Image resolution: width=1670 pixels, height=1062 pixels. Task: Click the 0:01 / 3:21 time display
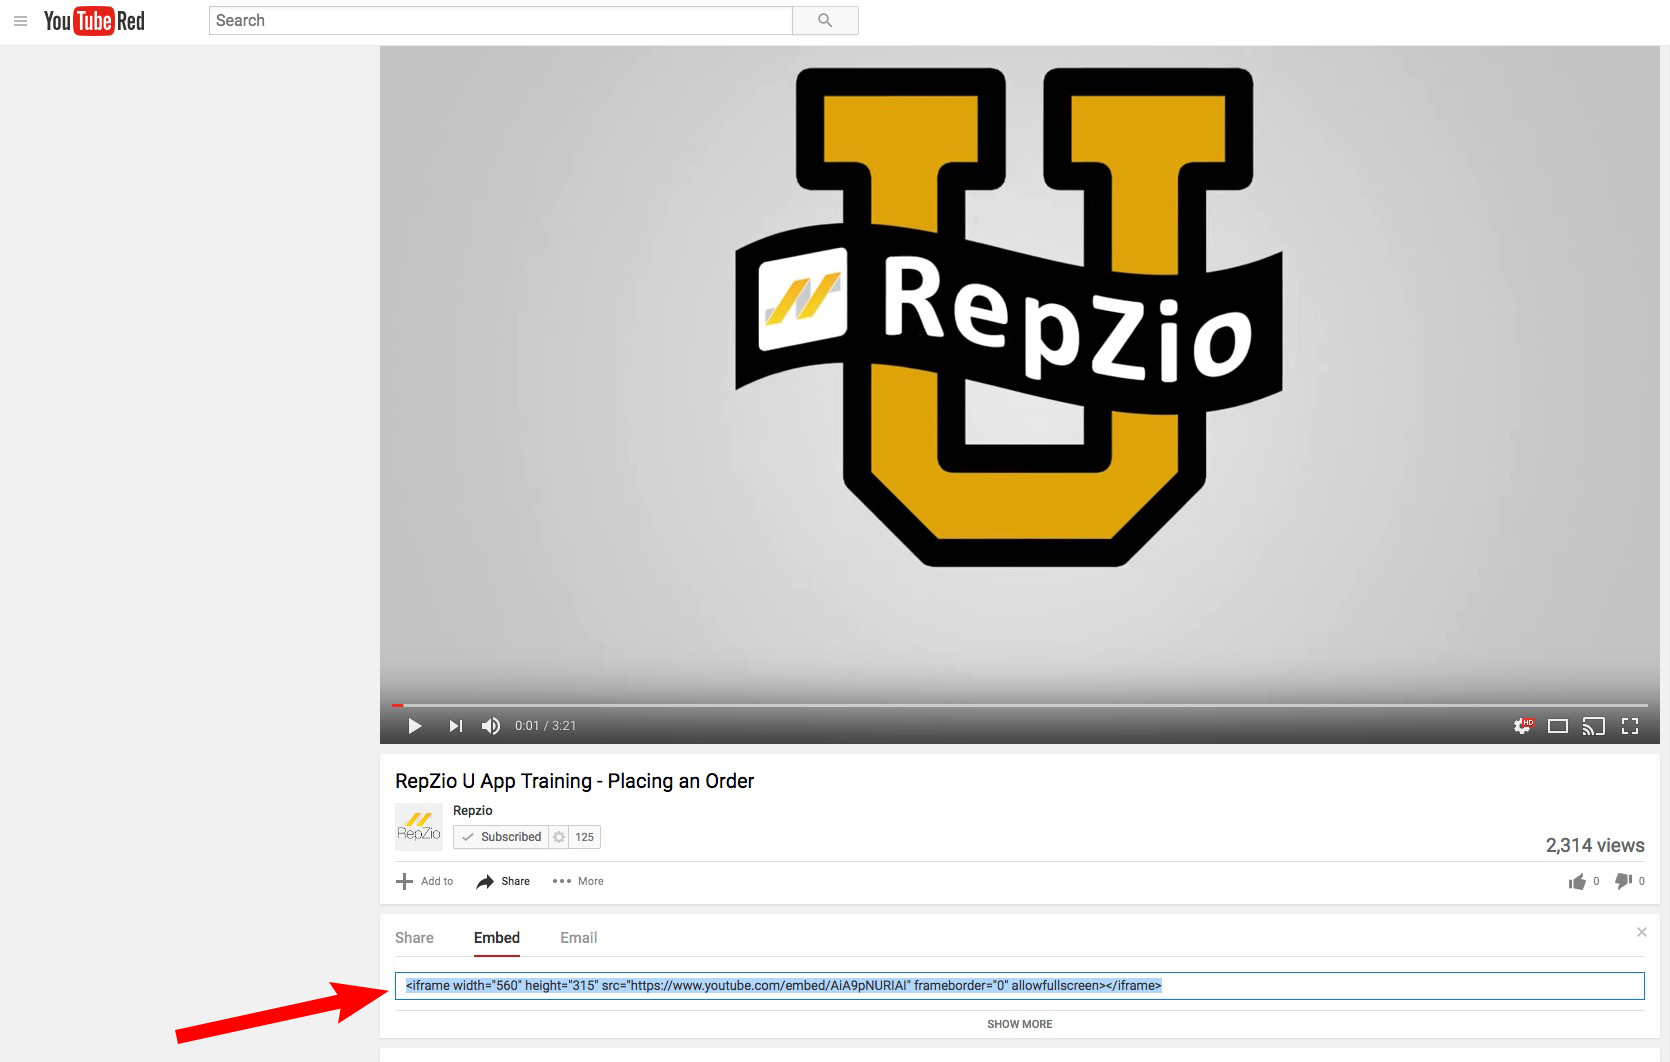(545, 726)
